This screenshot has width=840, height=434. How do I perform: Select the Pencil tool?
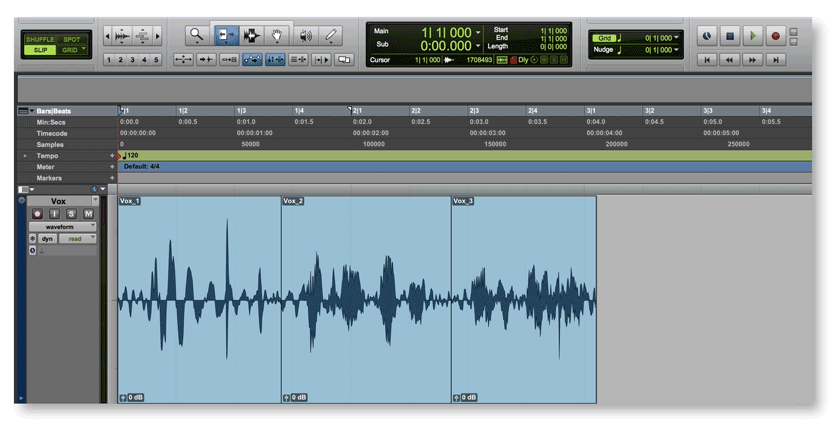click(x=332, y=35)
